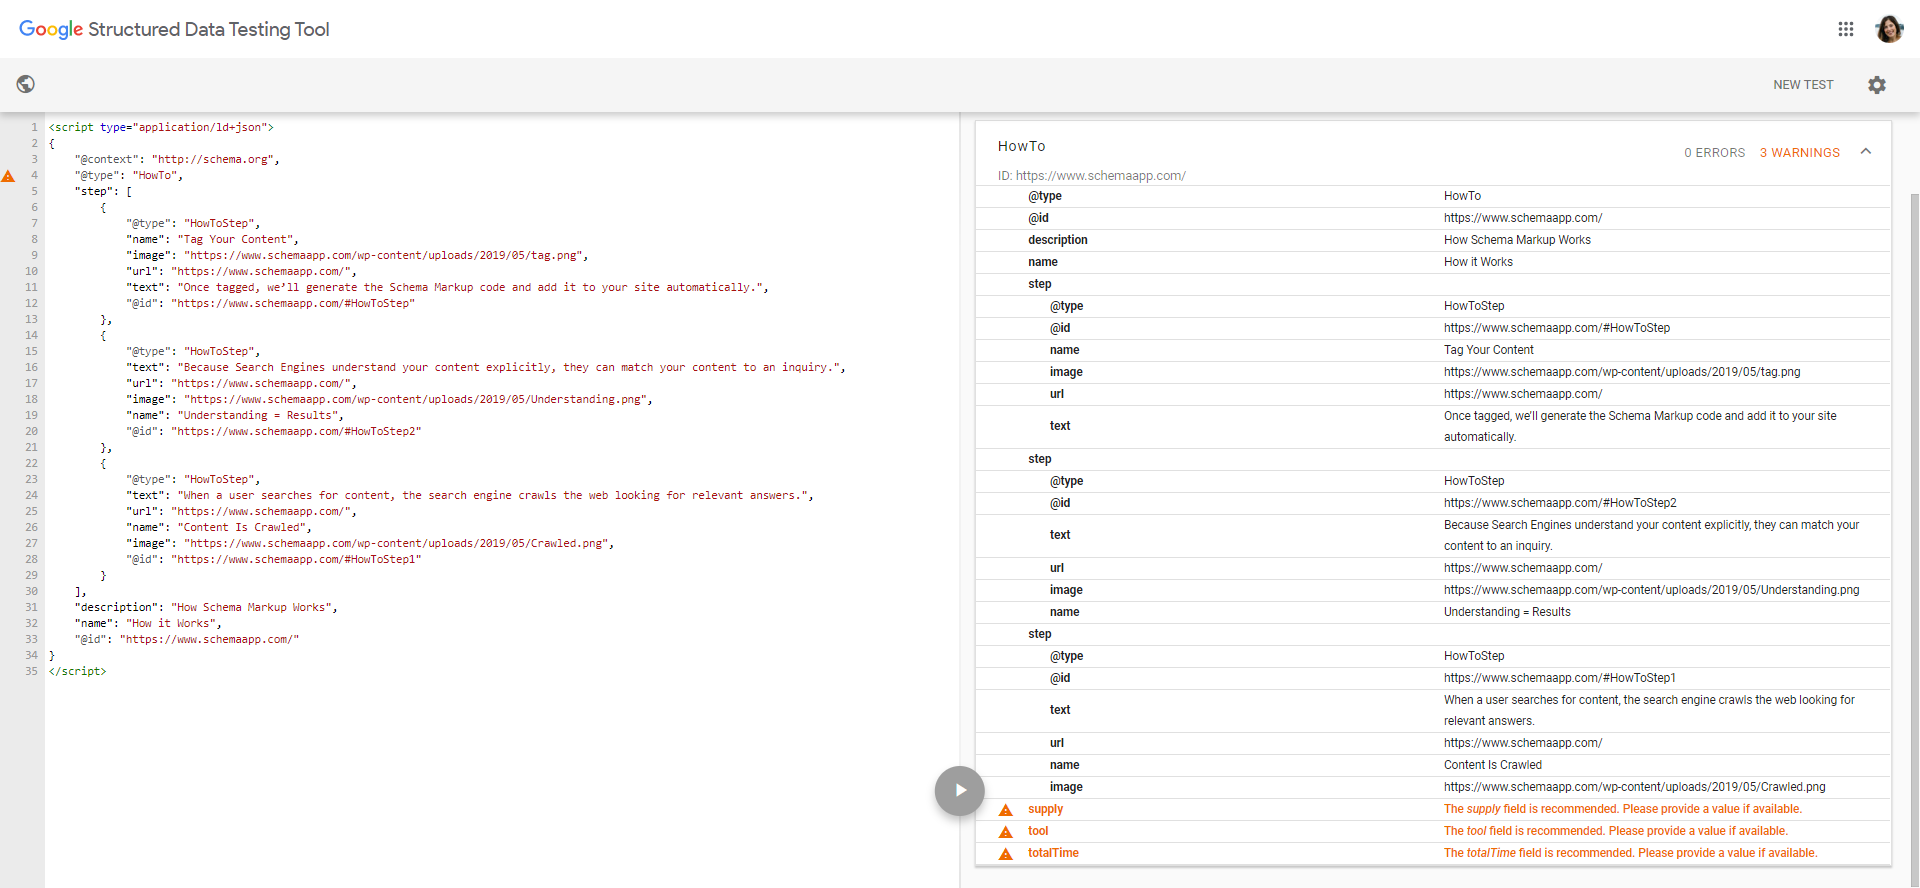The width and height of the screenshot is (1920, 888).
Task: Click ID https://www.schemaapp.com/ line
Action: [x=1092, y=176]
